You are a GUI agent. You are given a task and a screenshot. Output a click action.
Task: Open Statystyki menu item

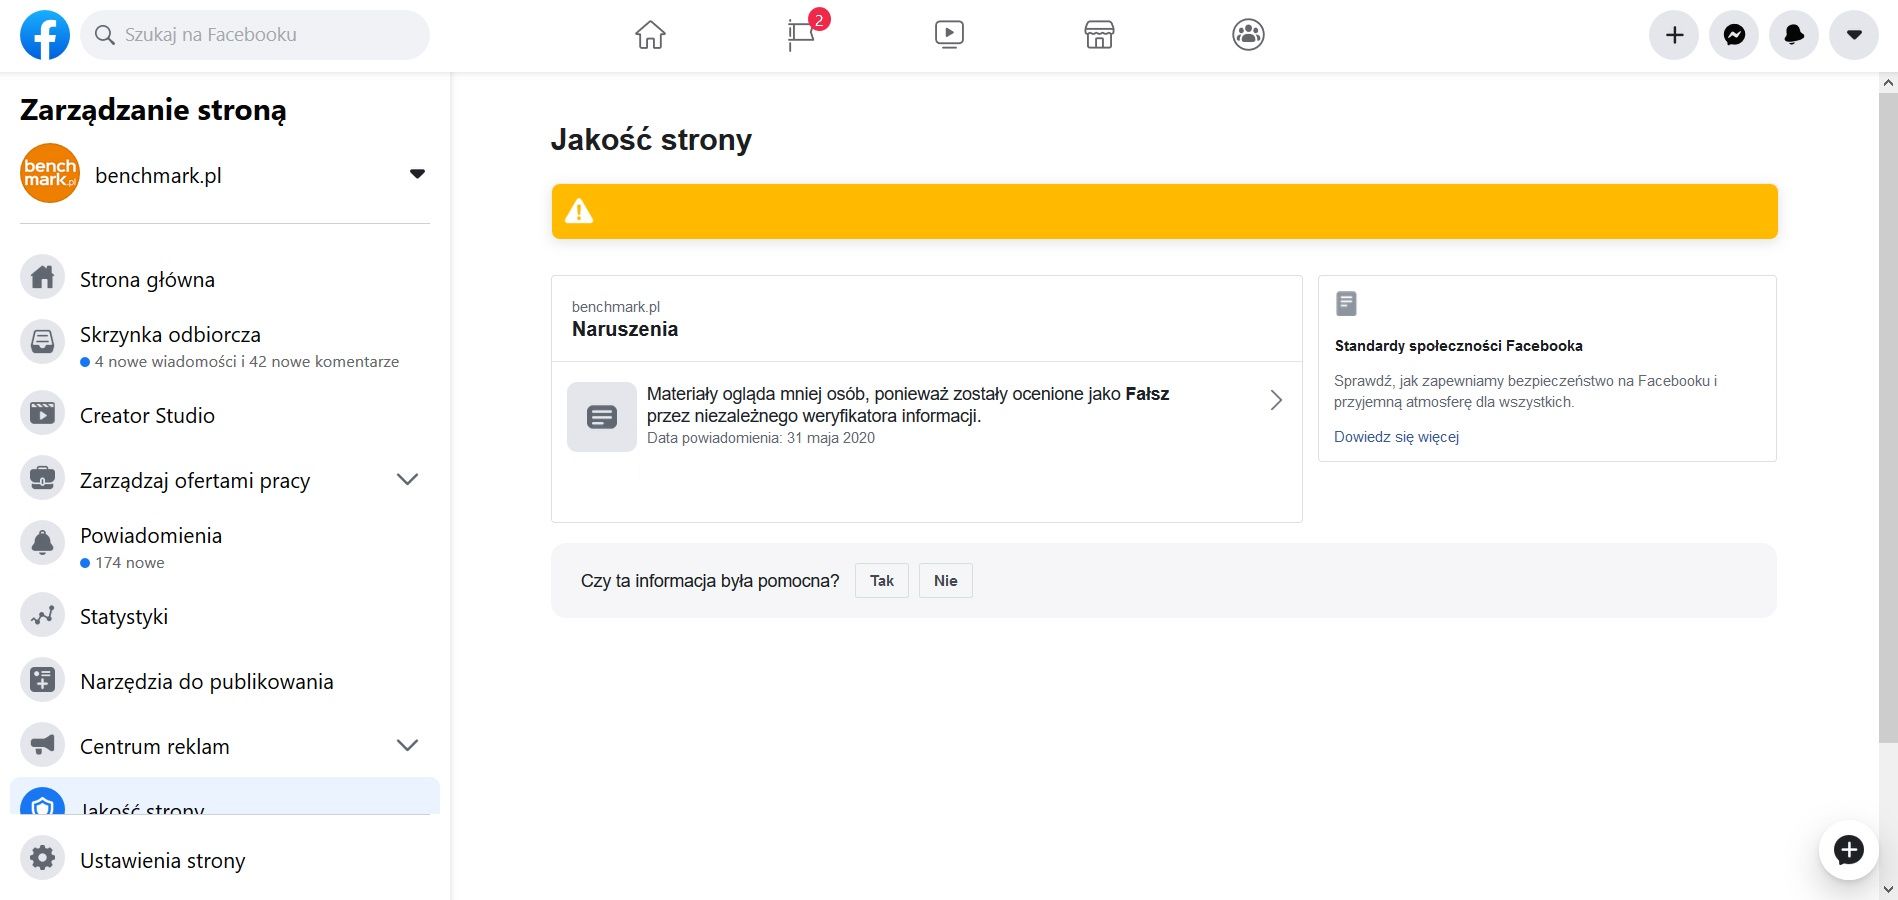(x=225, y=616)
